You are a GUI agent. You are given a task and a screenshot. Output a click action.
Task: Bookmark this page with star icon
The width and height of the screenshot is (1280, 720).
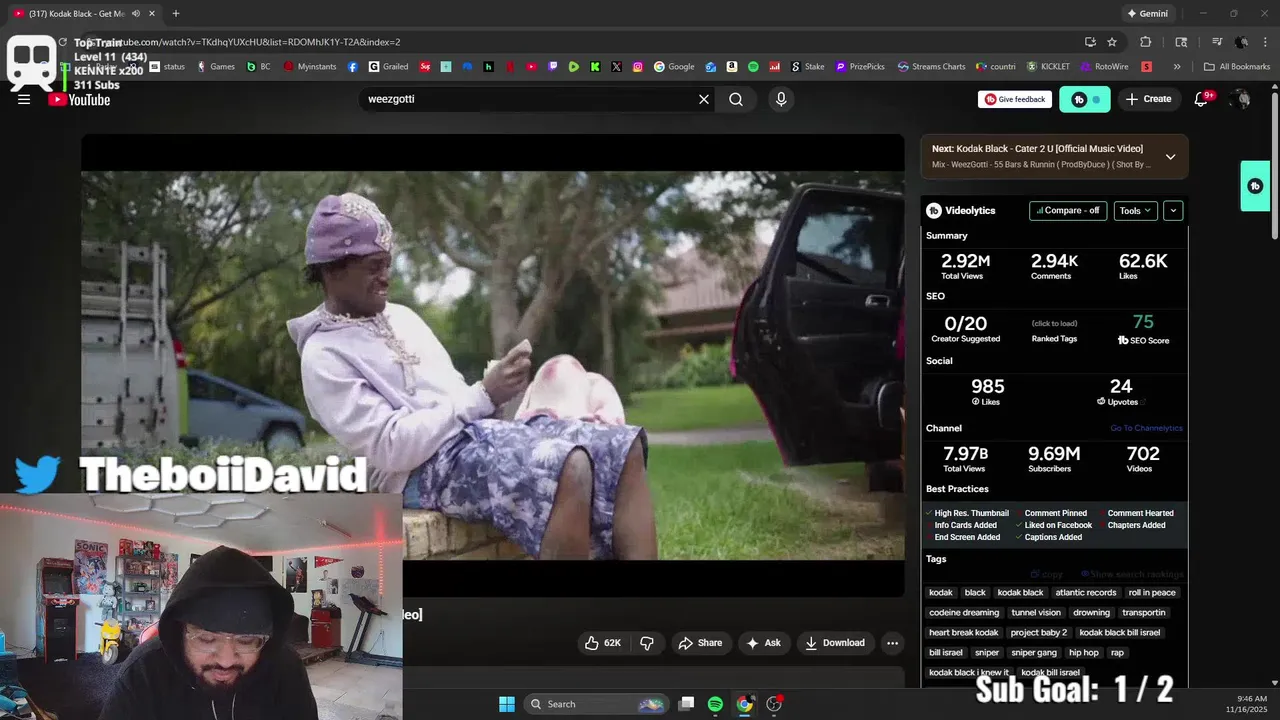[1112, 42]
